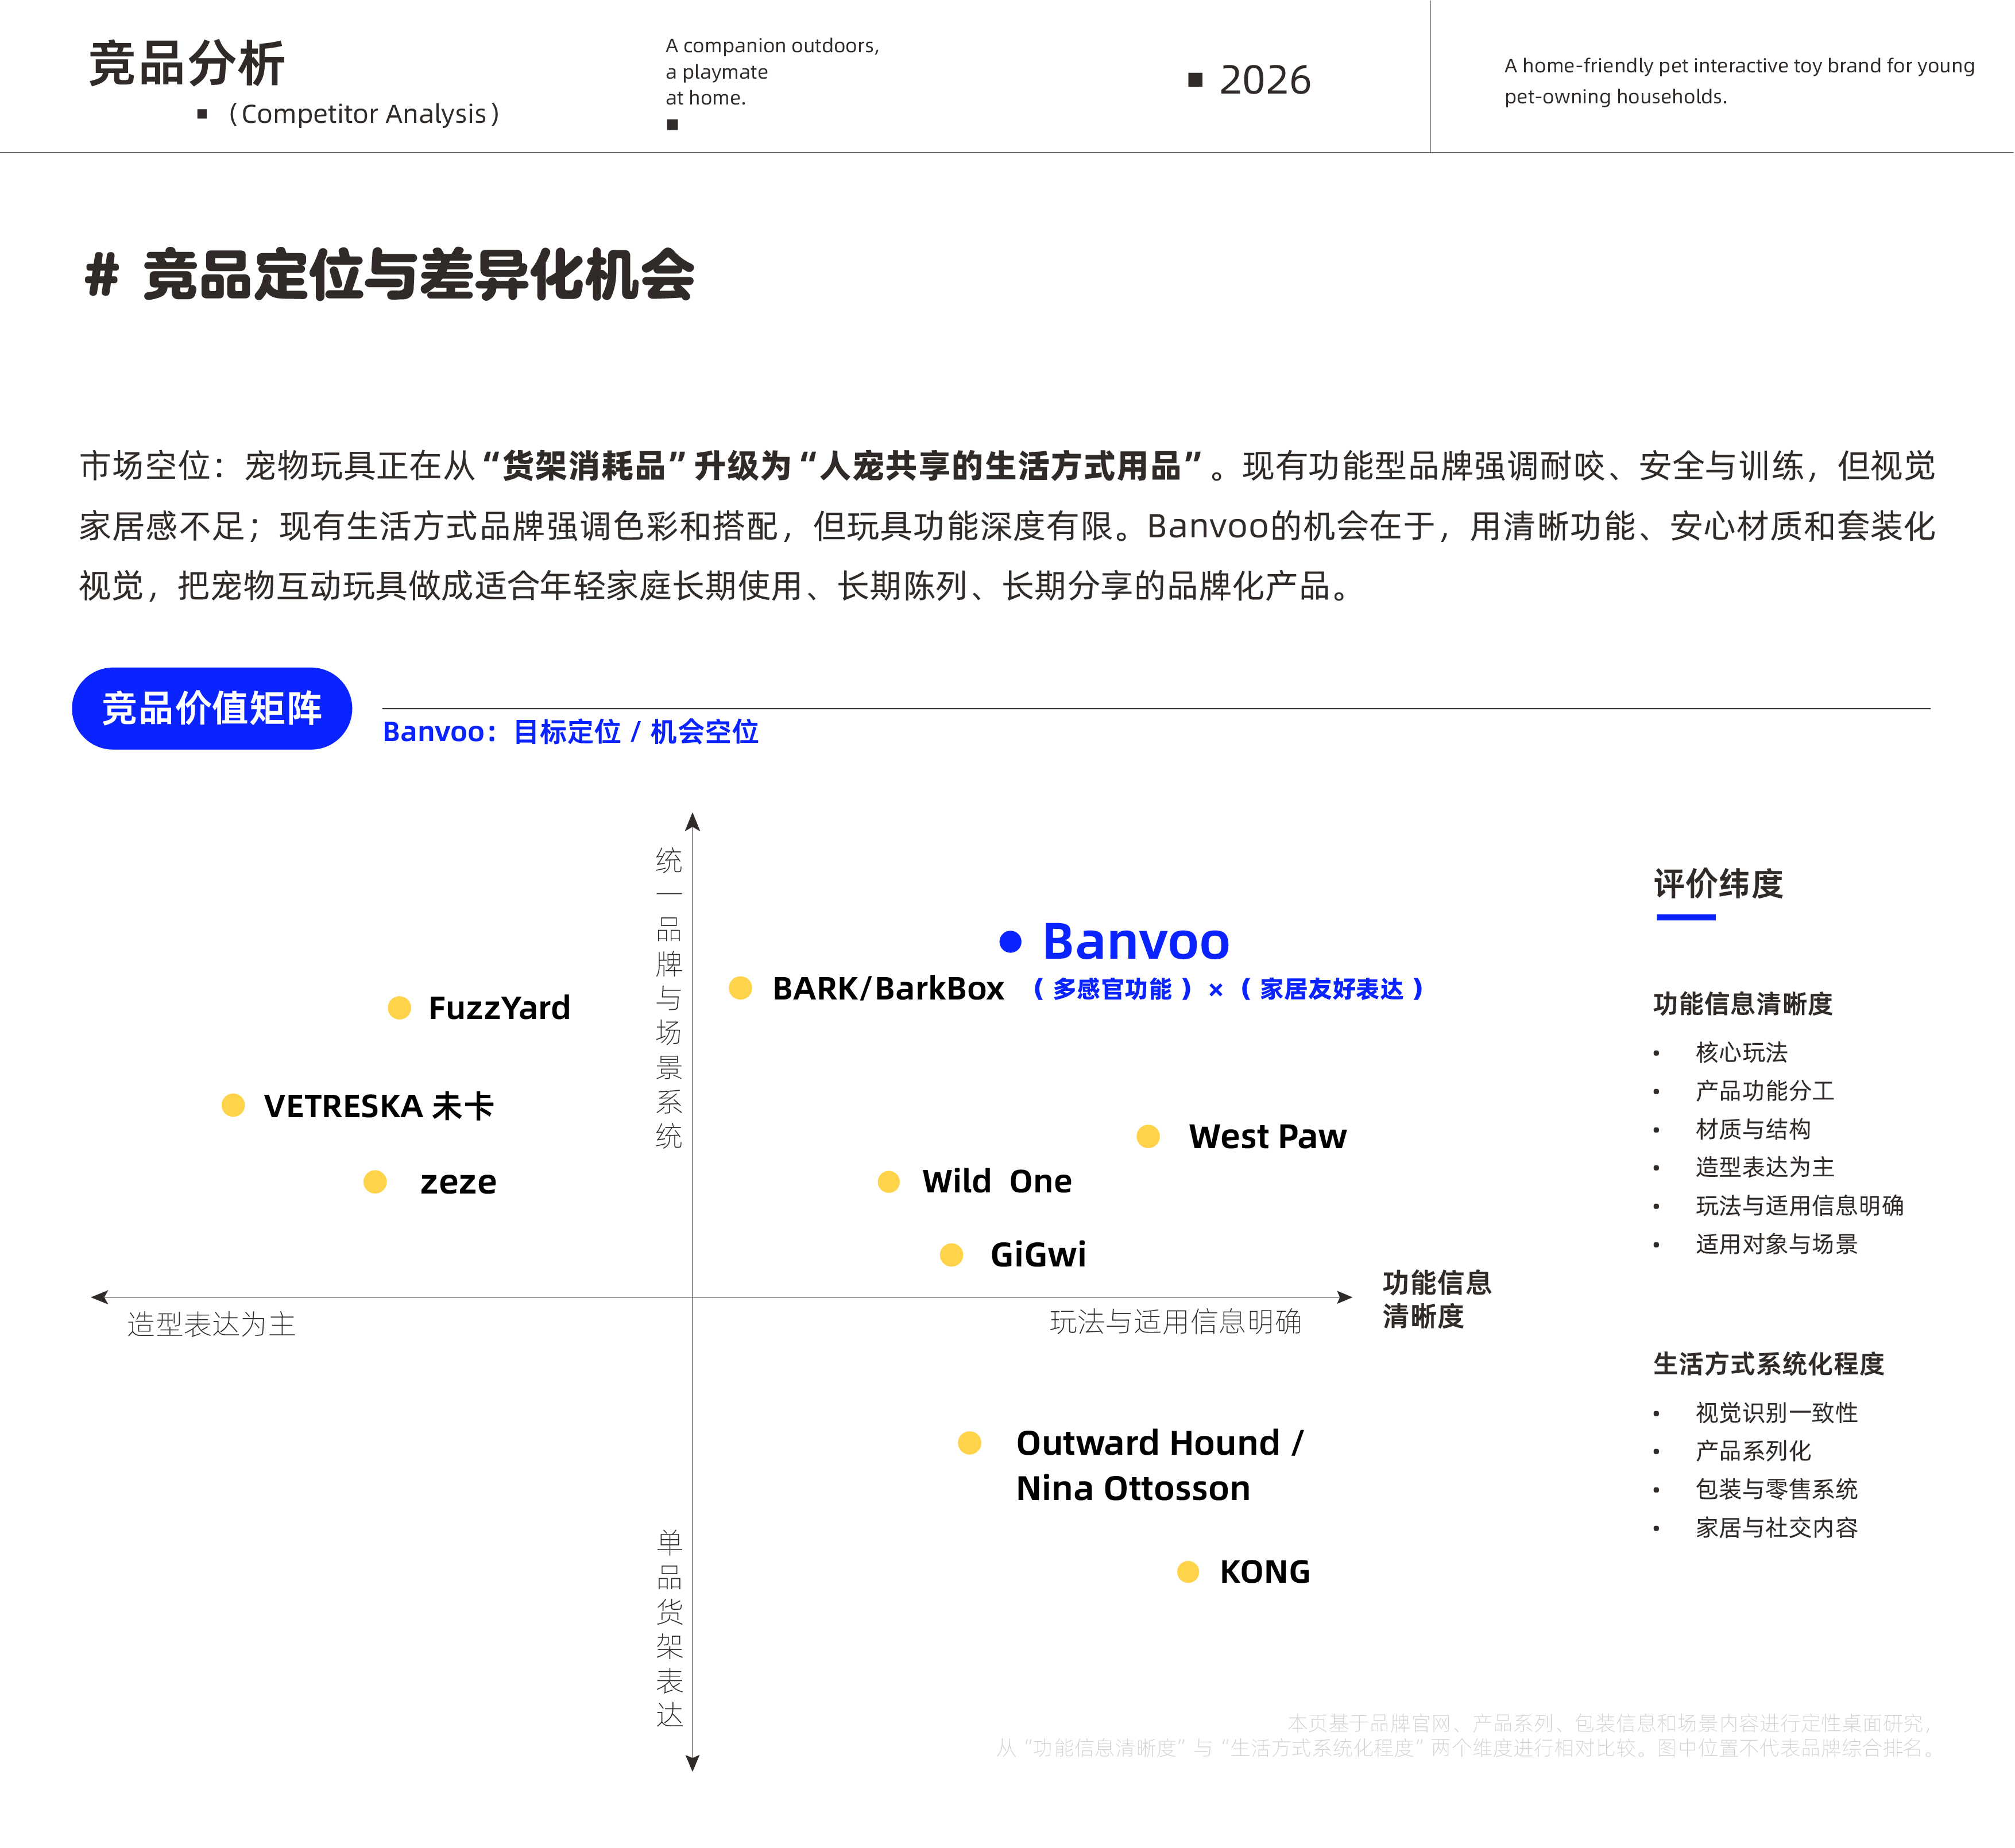
Task: Click the 功能信息清晰度 label at axis end
Action: pos(1436,1300)
